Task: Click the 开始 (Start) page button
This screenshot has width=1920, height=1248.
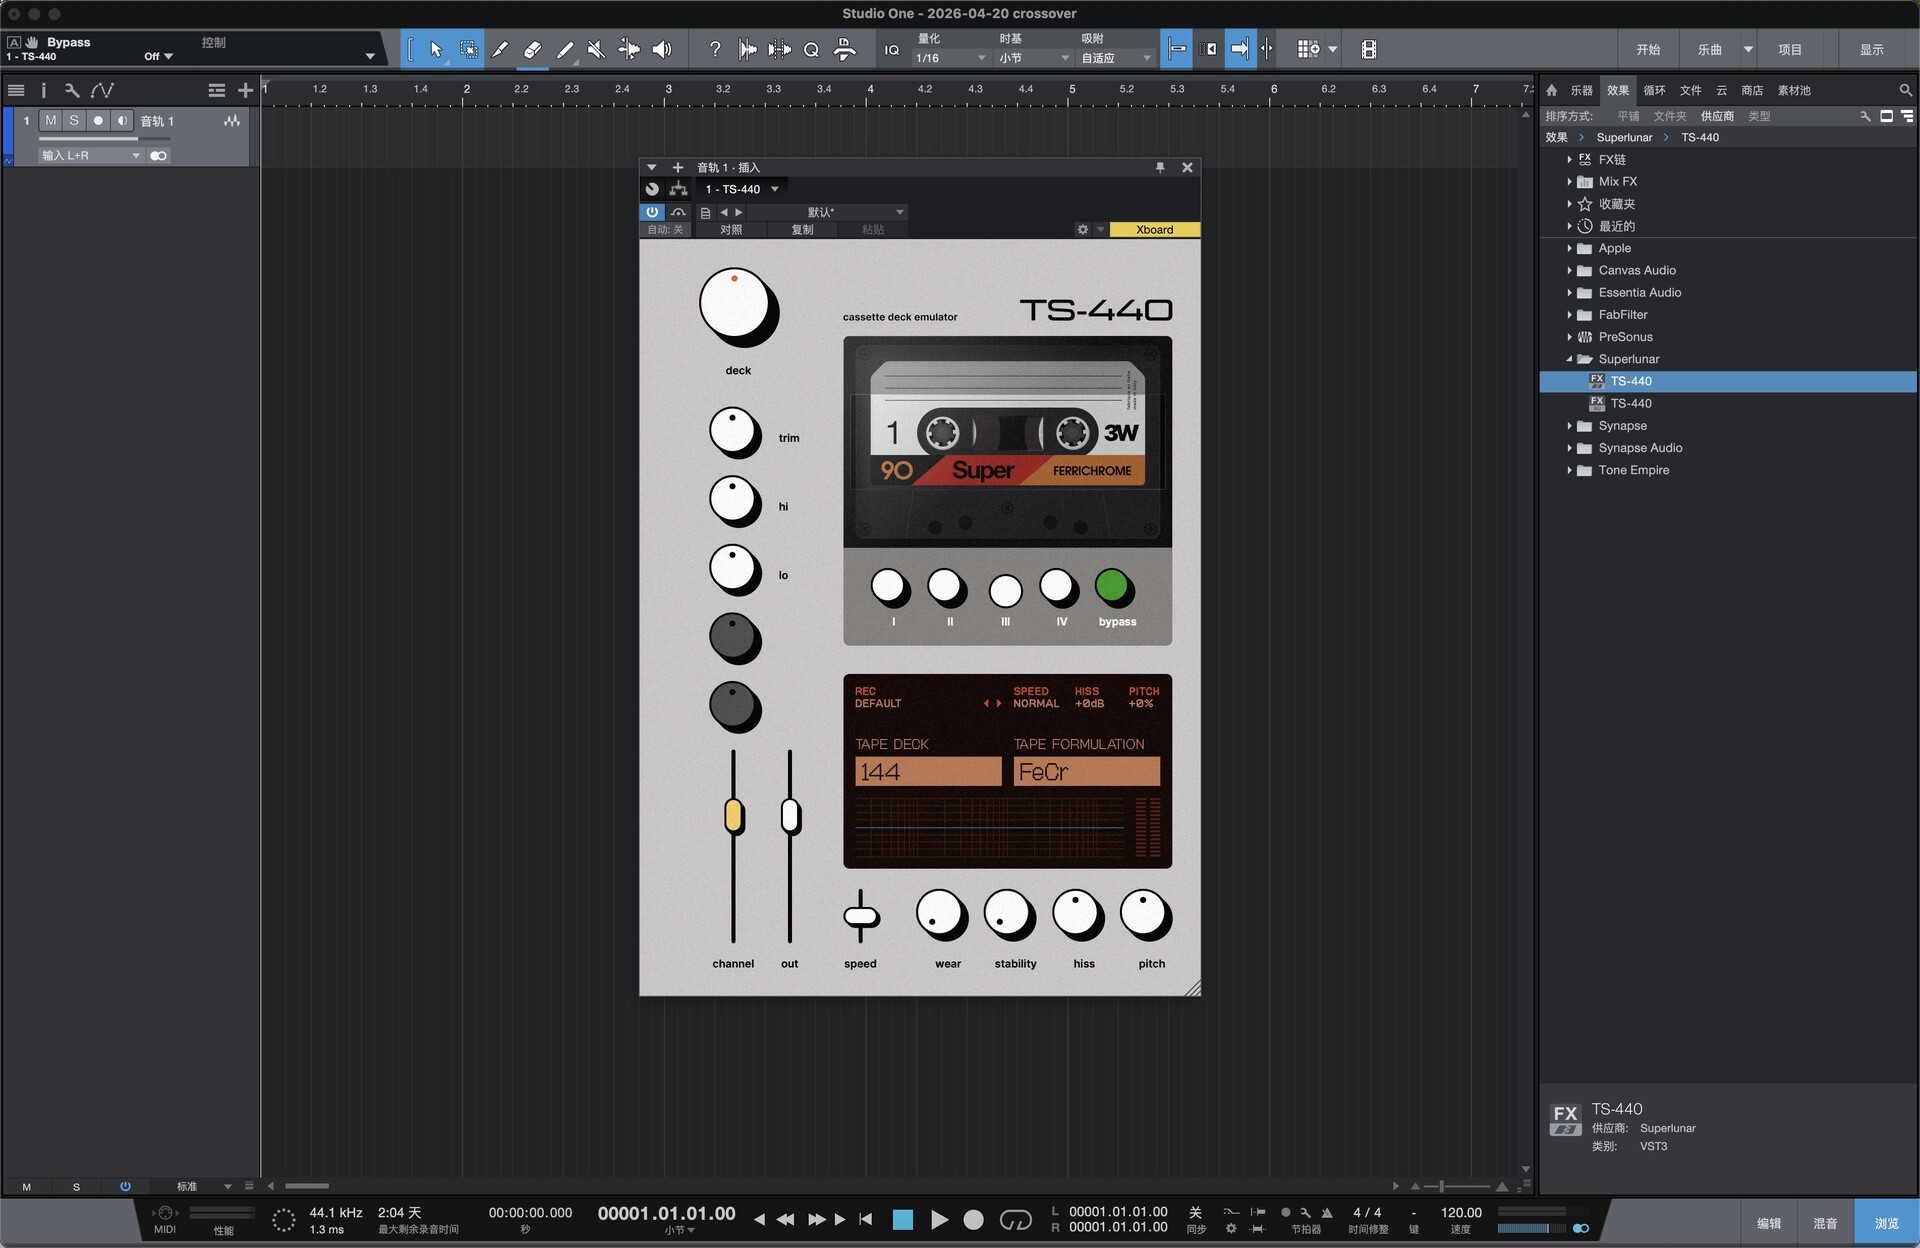Action: coord(1648,49)
